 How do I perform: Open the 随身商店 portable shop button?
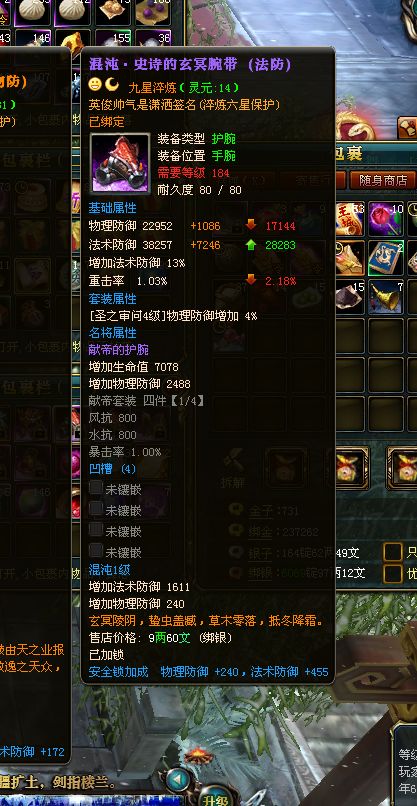[x=383, y=180]
